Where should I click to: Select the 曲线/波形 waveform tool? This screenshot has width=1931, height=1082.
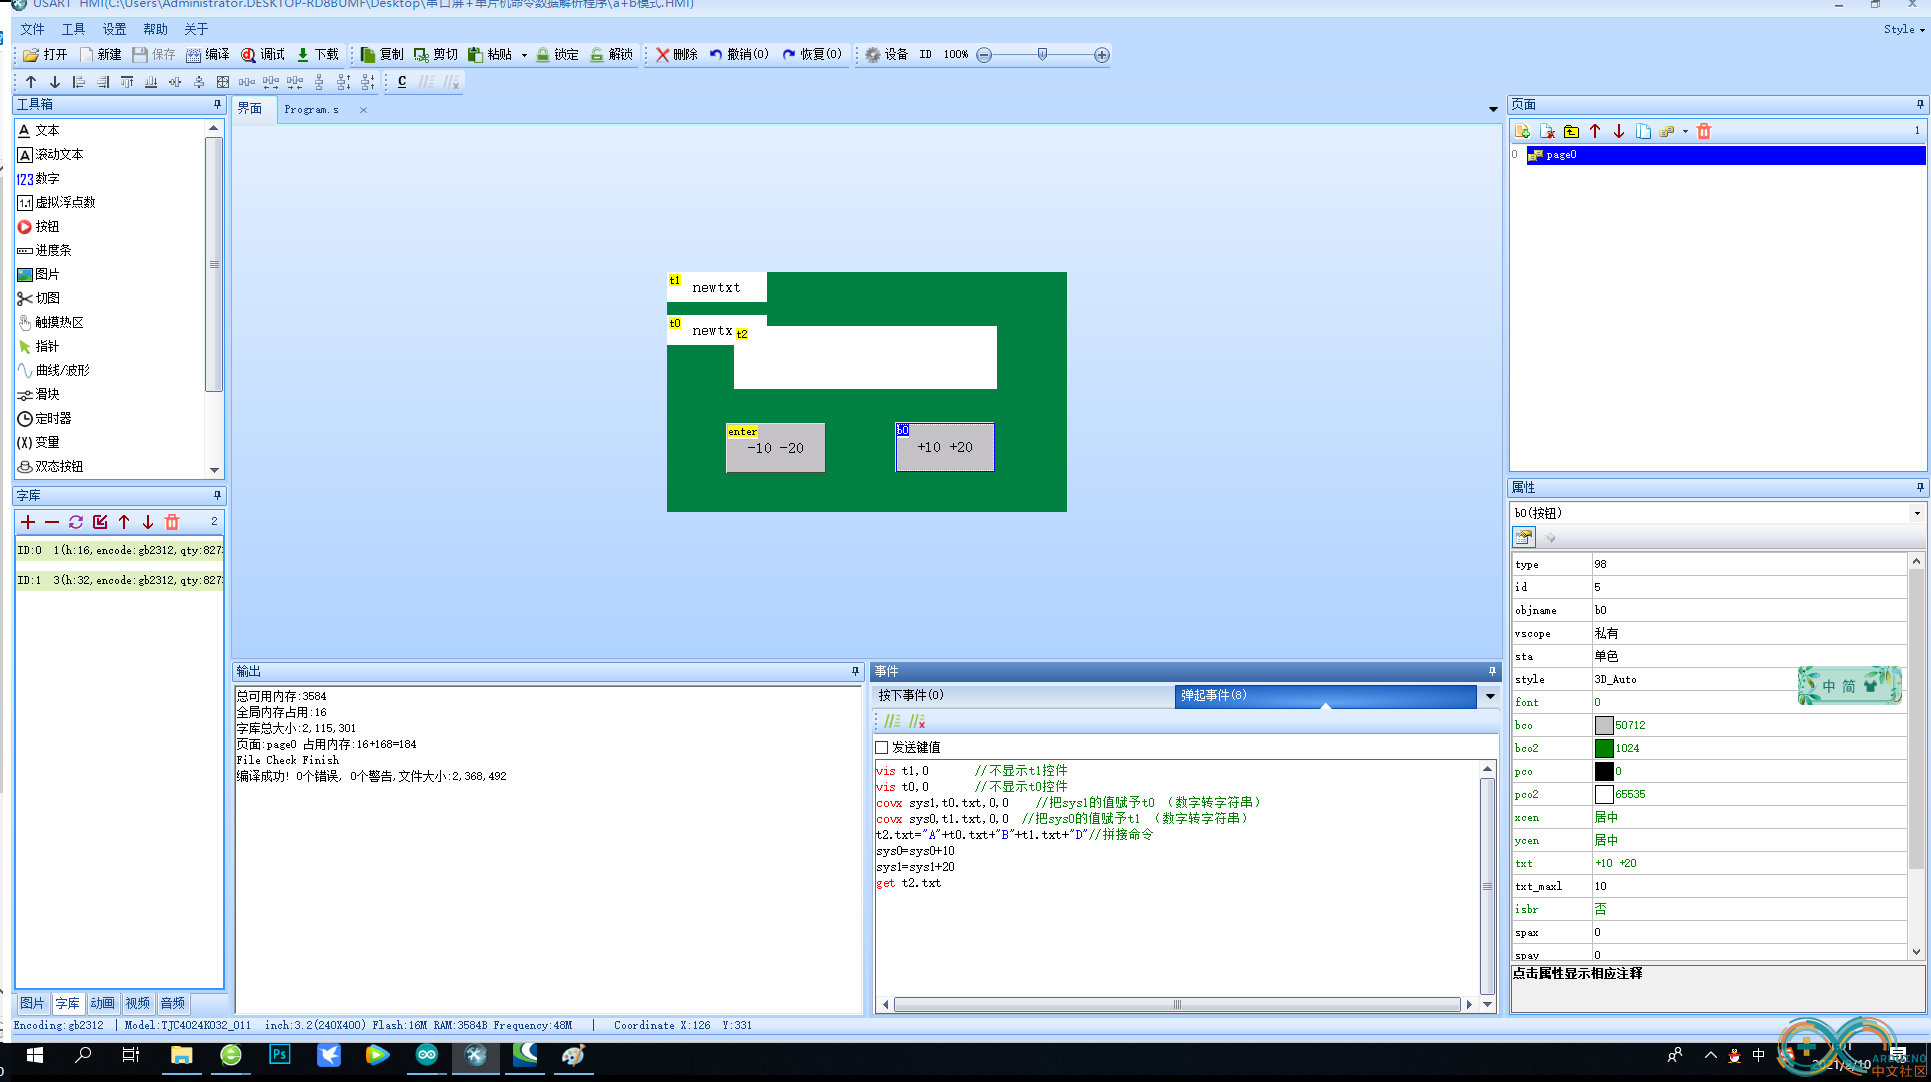pyautogui.click(x=54, y=370)
